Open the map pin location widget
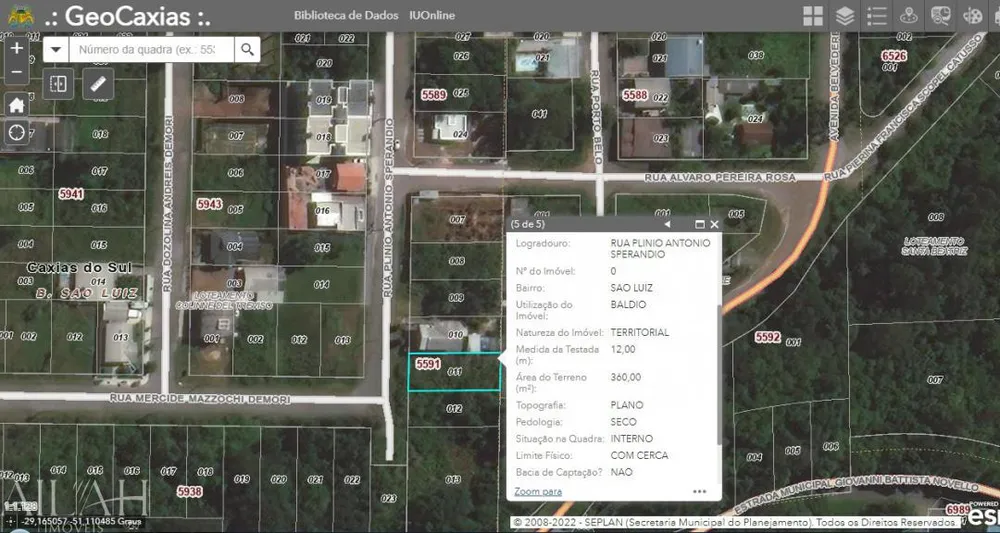Screen dimensions: 1000x533 909,16
